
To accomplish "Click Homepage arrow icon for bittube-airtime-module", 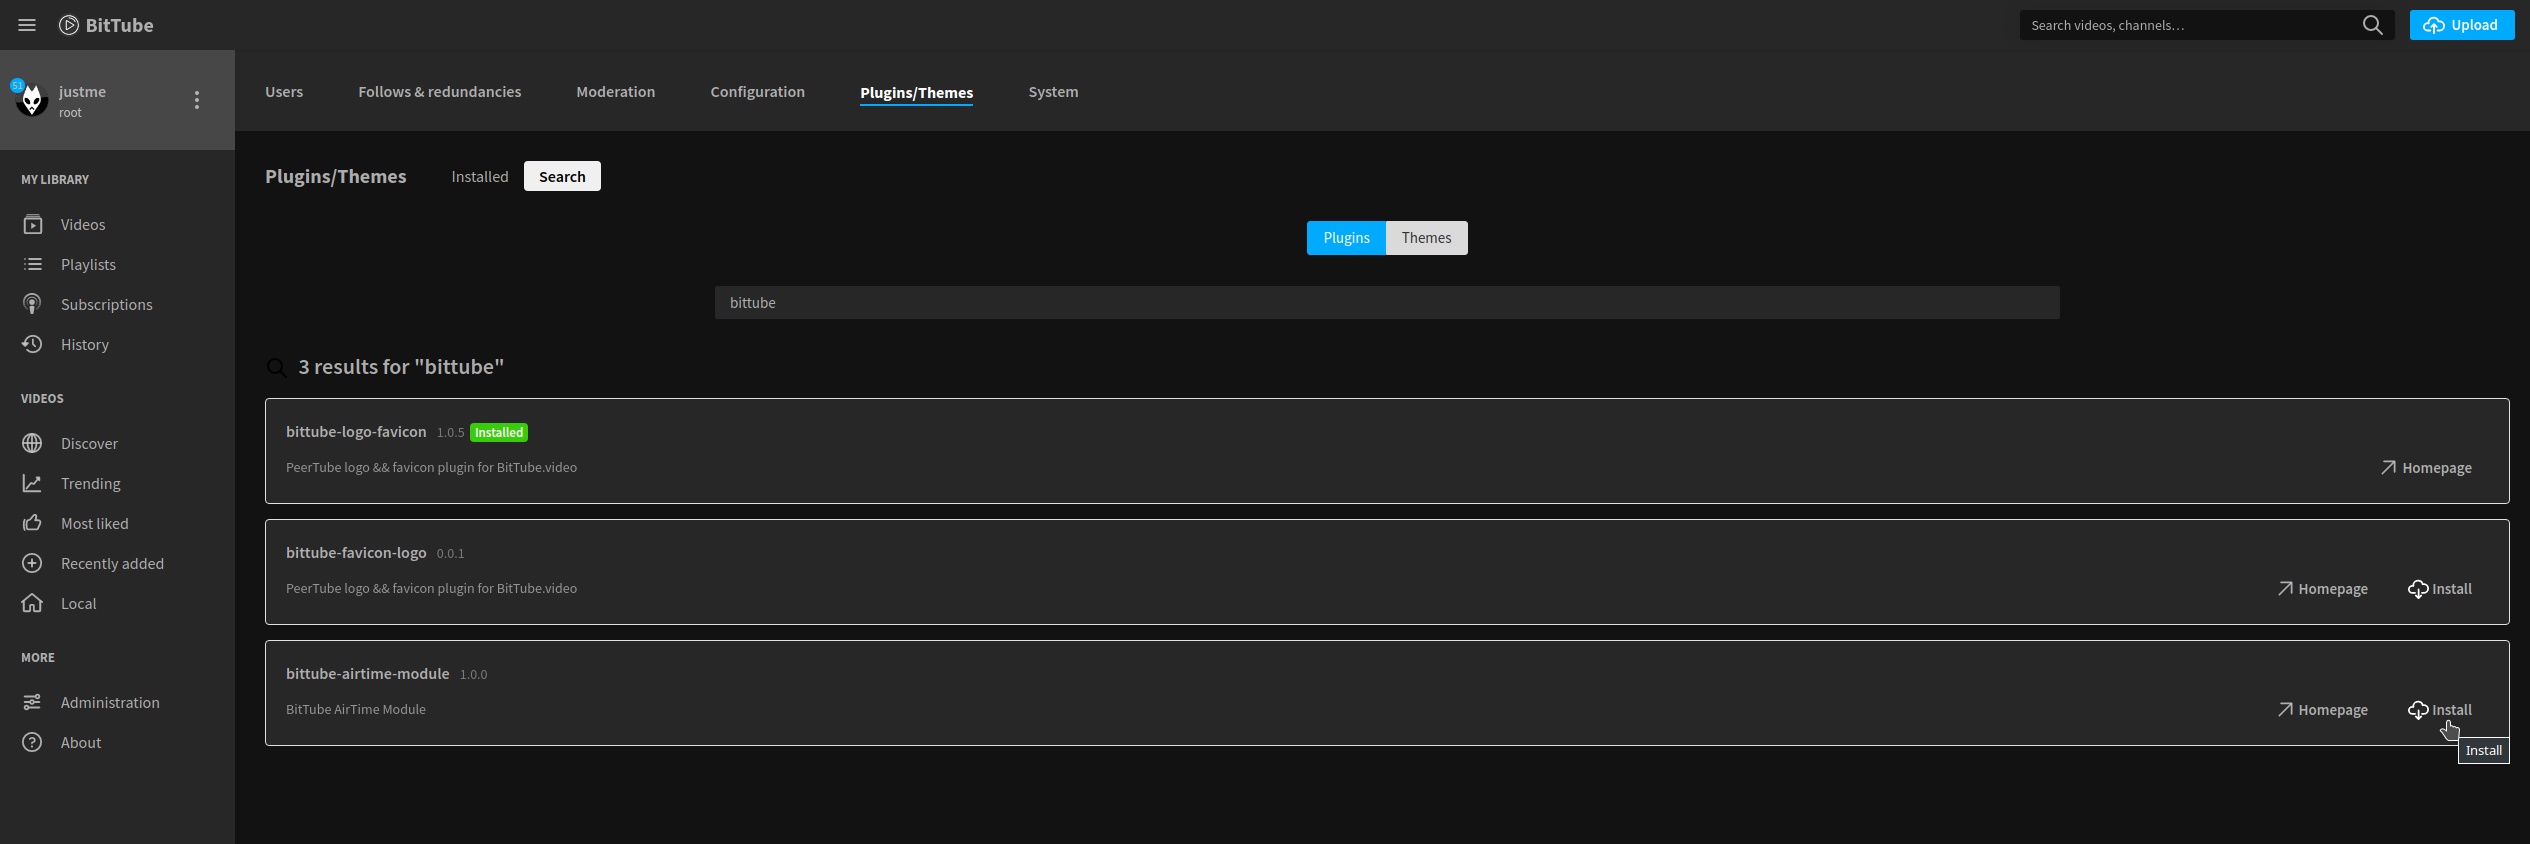I will (2285, 709).
